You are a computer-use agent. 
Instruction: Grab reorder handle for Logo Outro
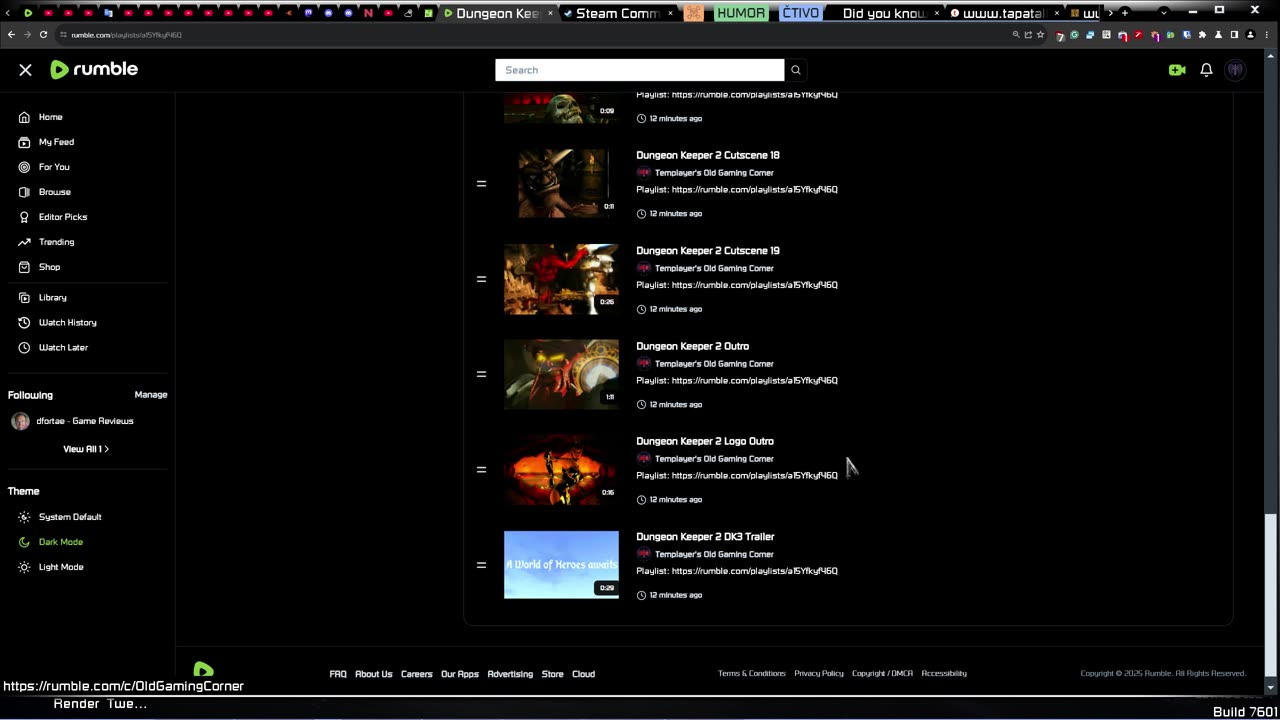point(481,470)
